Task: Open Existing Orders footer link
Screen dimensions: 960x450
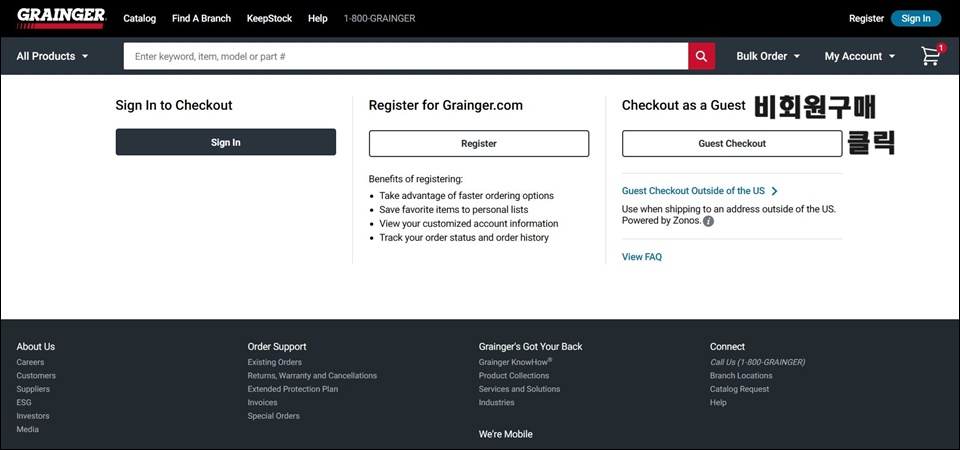Action: pos(275,362)
